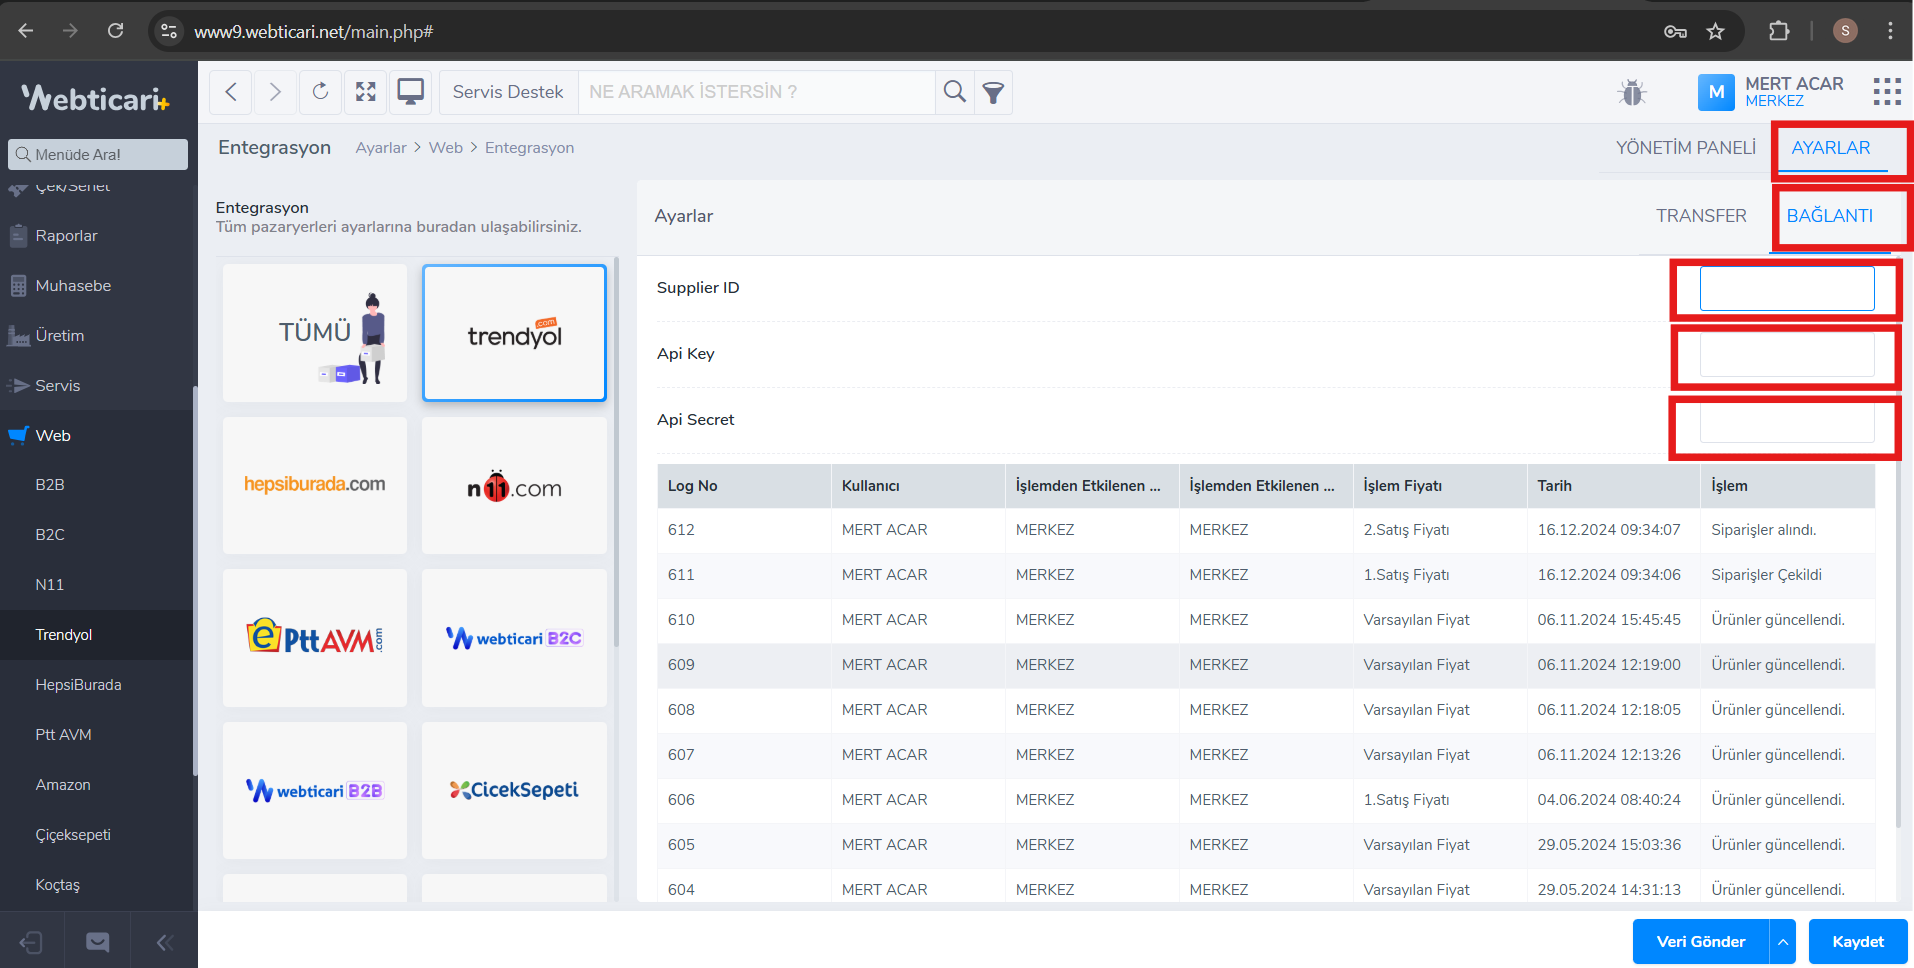Click the refresh icon in app toolbar

tap(320, 92)
